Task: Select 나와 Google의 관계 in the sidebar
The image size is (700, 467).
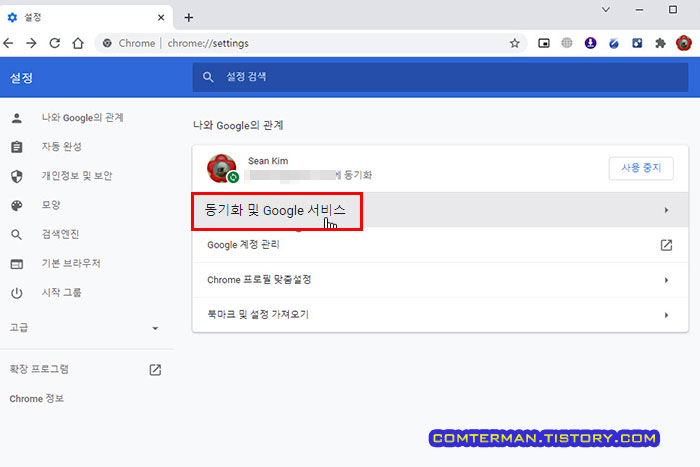Action: pyautogui.click(x=83, y=118)
